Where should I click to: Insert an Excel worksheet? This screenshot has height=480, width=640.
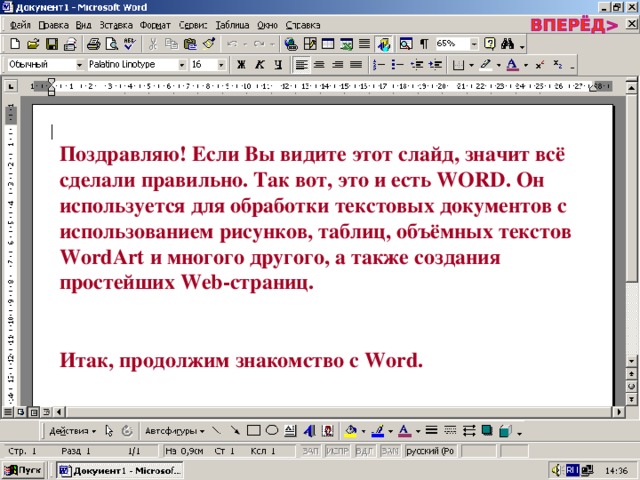coord(347,44)
